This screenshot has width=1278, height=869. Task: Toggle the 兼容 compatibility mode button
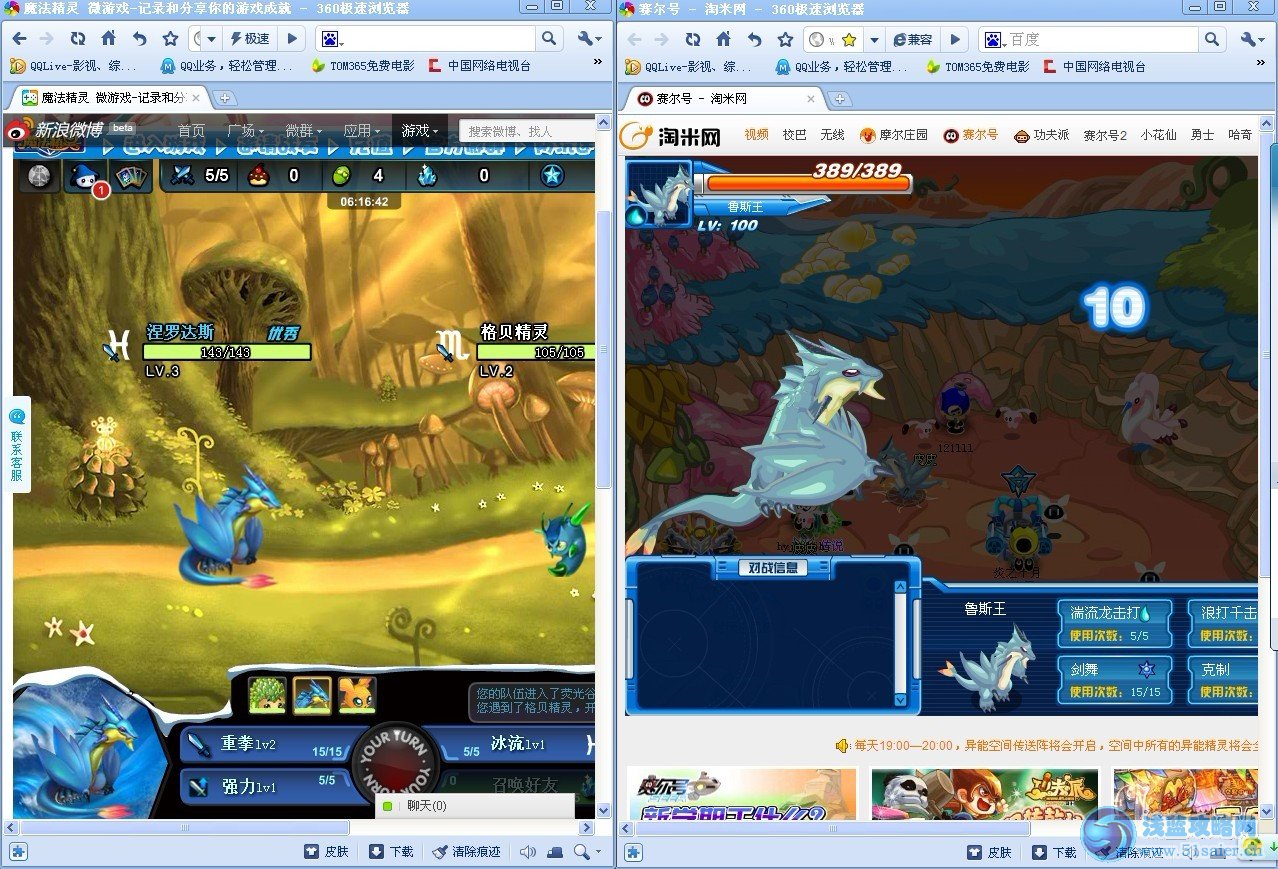(x=911, y=40)
